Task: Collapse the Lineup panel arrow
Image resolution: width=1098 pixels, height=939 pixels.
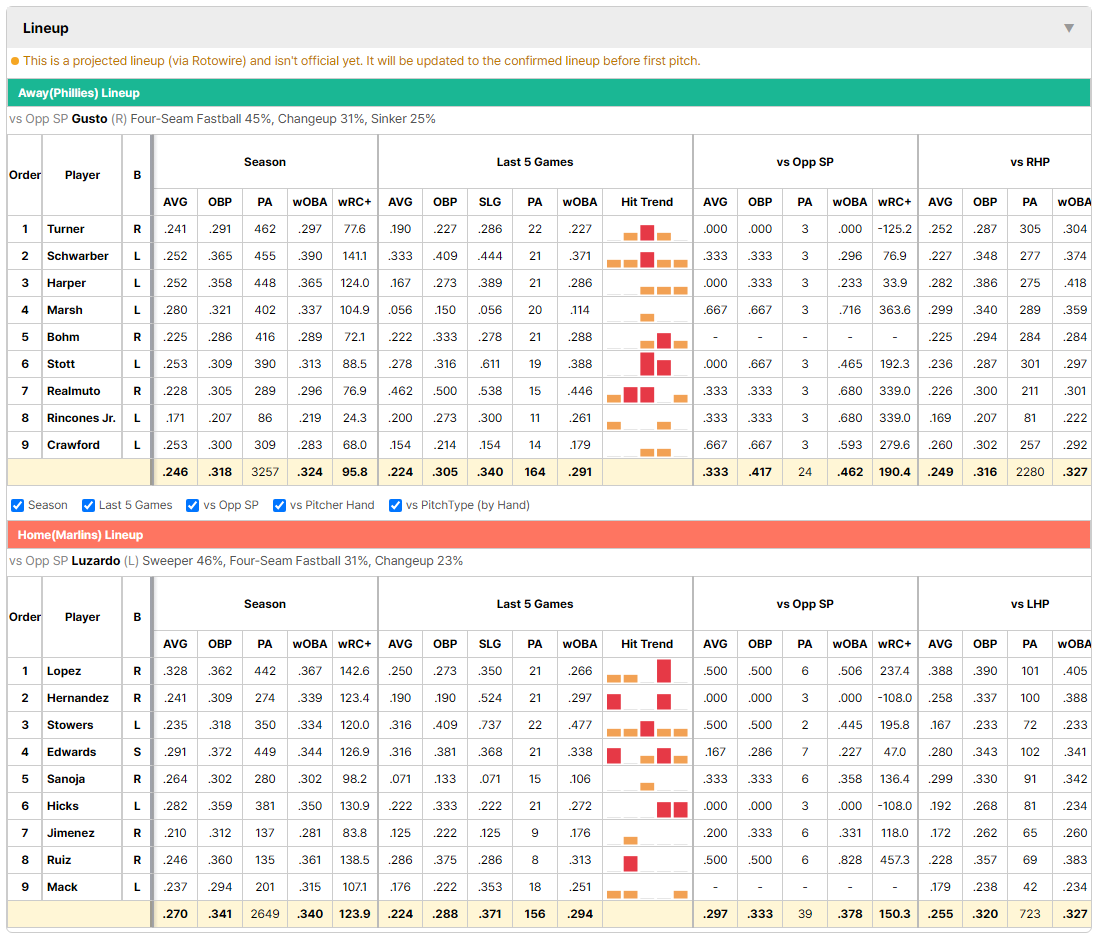Action: click(x=1069, y=28)
